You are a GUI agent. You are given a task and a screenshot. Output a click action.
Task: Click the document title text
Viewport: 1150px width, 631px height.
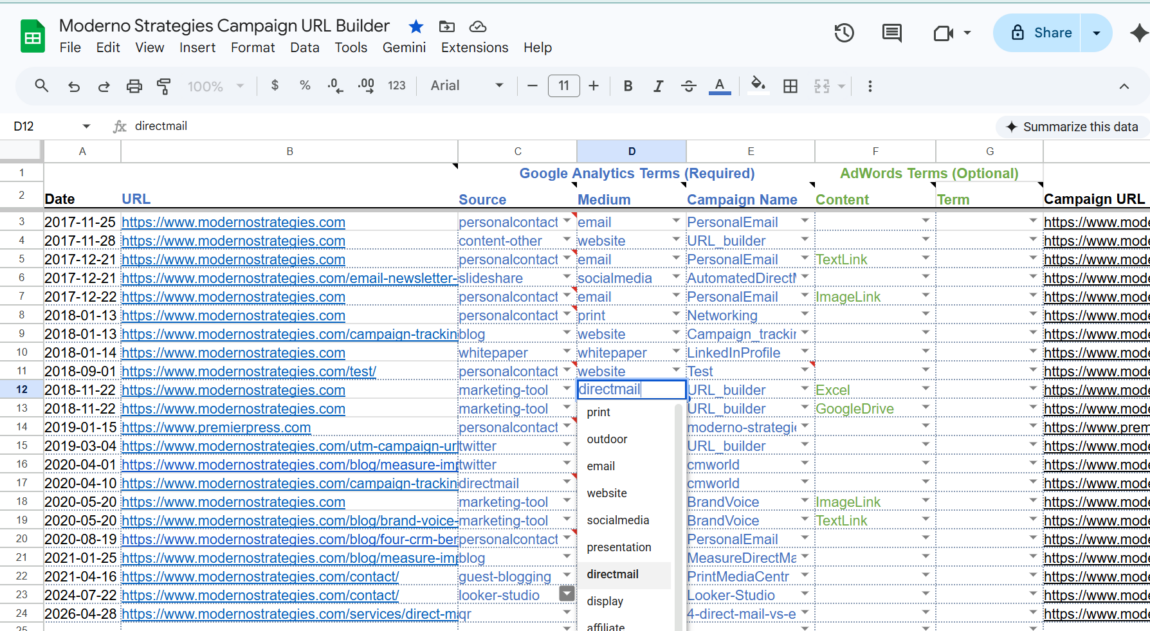pos(224,26)
